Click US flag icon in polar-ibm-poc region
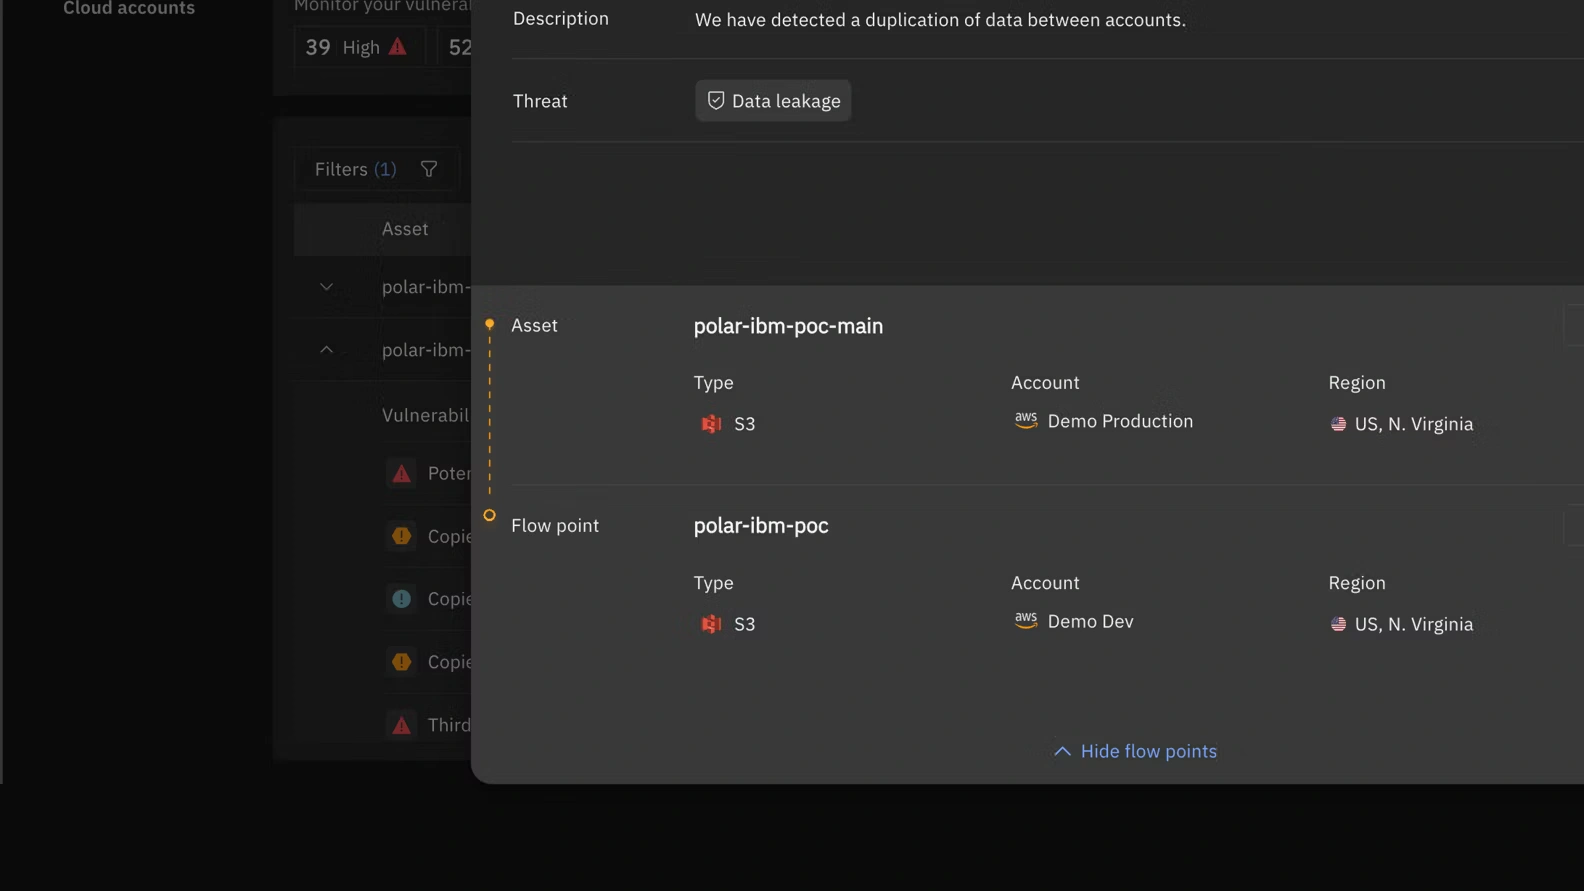Viewport: 1584px width, 891px height. tap(1338, 624)
